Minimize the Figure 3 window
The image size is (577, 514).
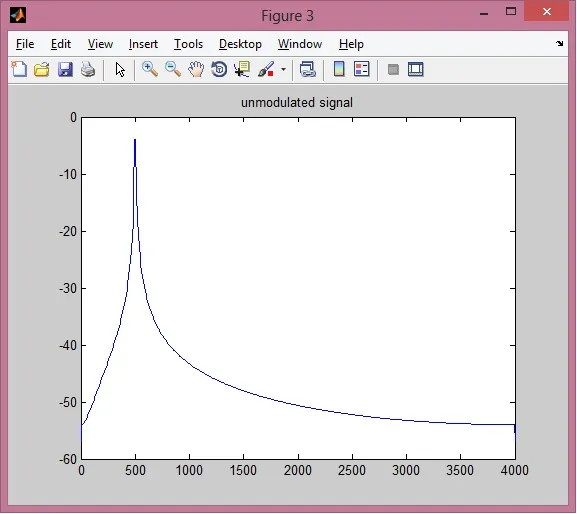(x=484, y=13)
